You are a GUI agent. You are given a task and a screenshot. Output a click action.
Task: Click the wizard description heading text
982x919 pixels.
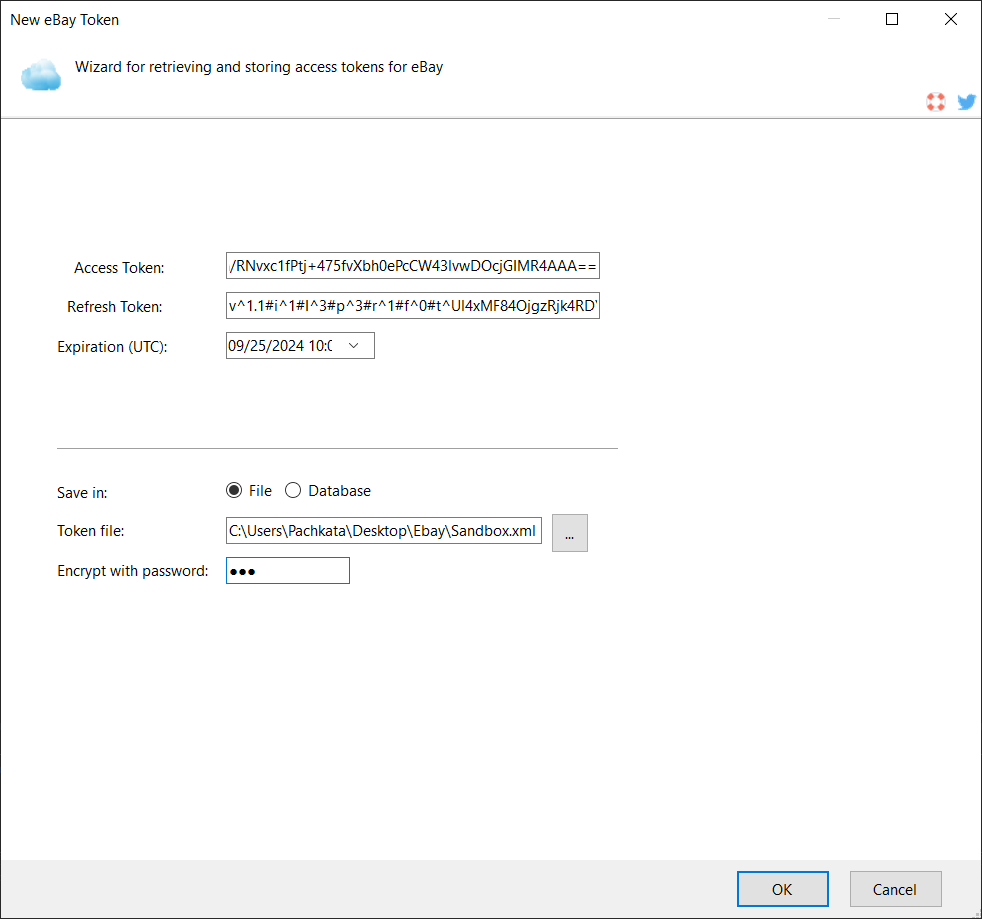tap(259, 67)
